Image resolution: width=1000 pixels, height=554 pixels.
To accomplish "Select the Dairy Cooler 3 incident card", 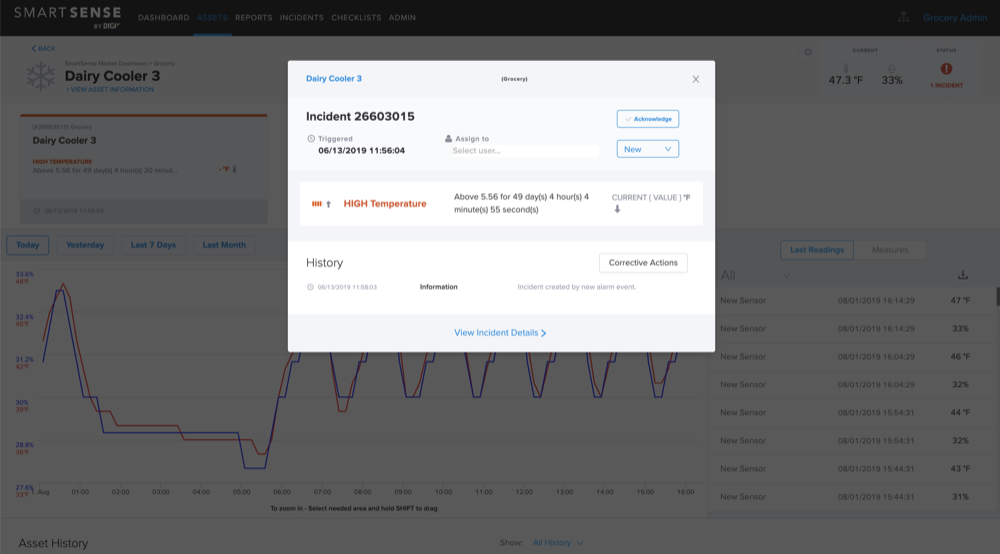I will 143,169.
